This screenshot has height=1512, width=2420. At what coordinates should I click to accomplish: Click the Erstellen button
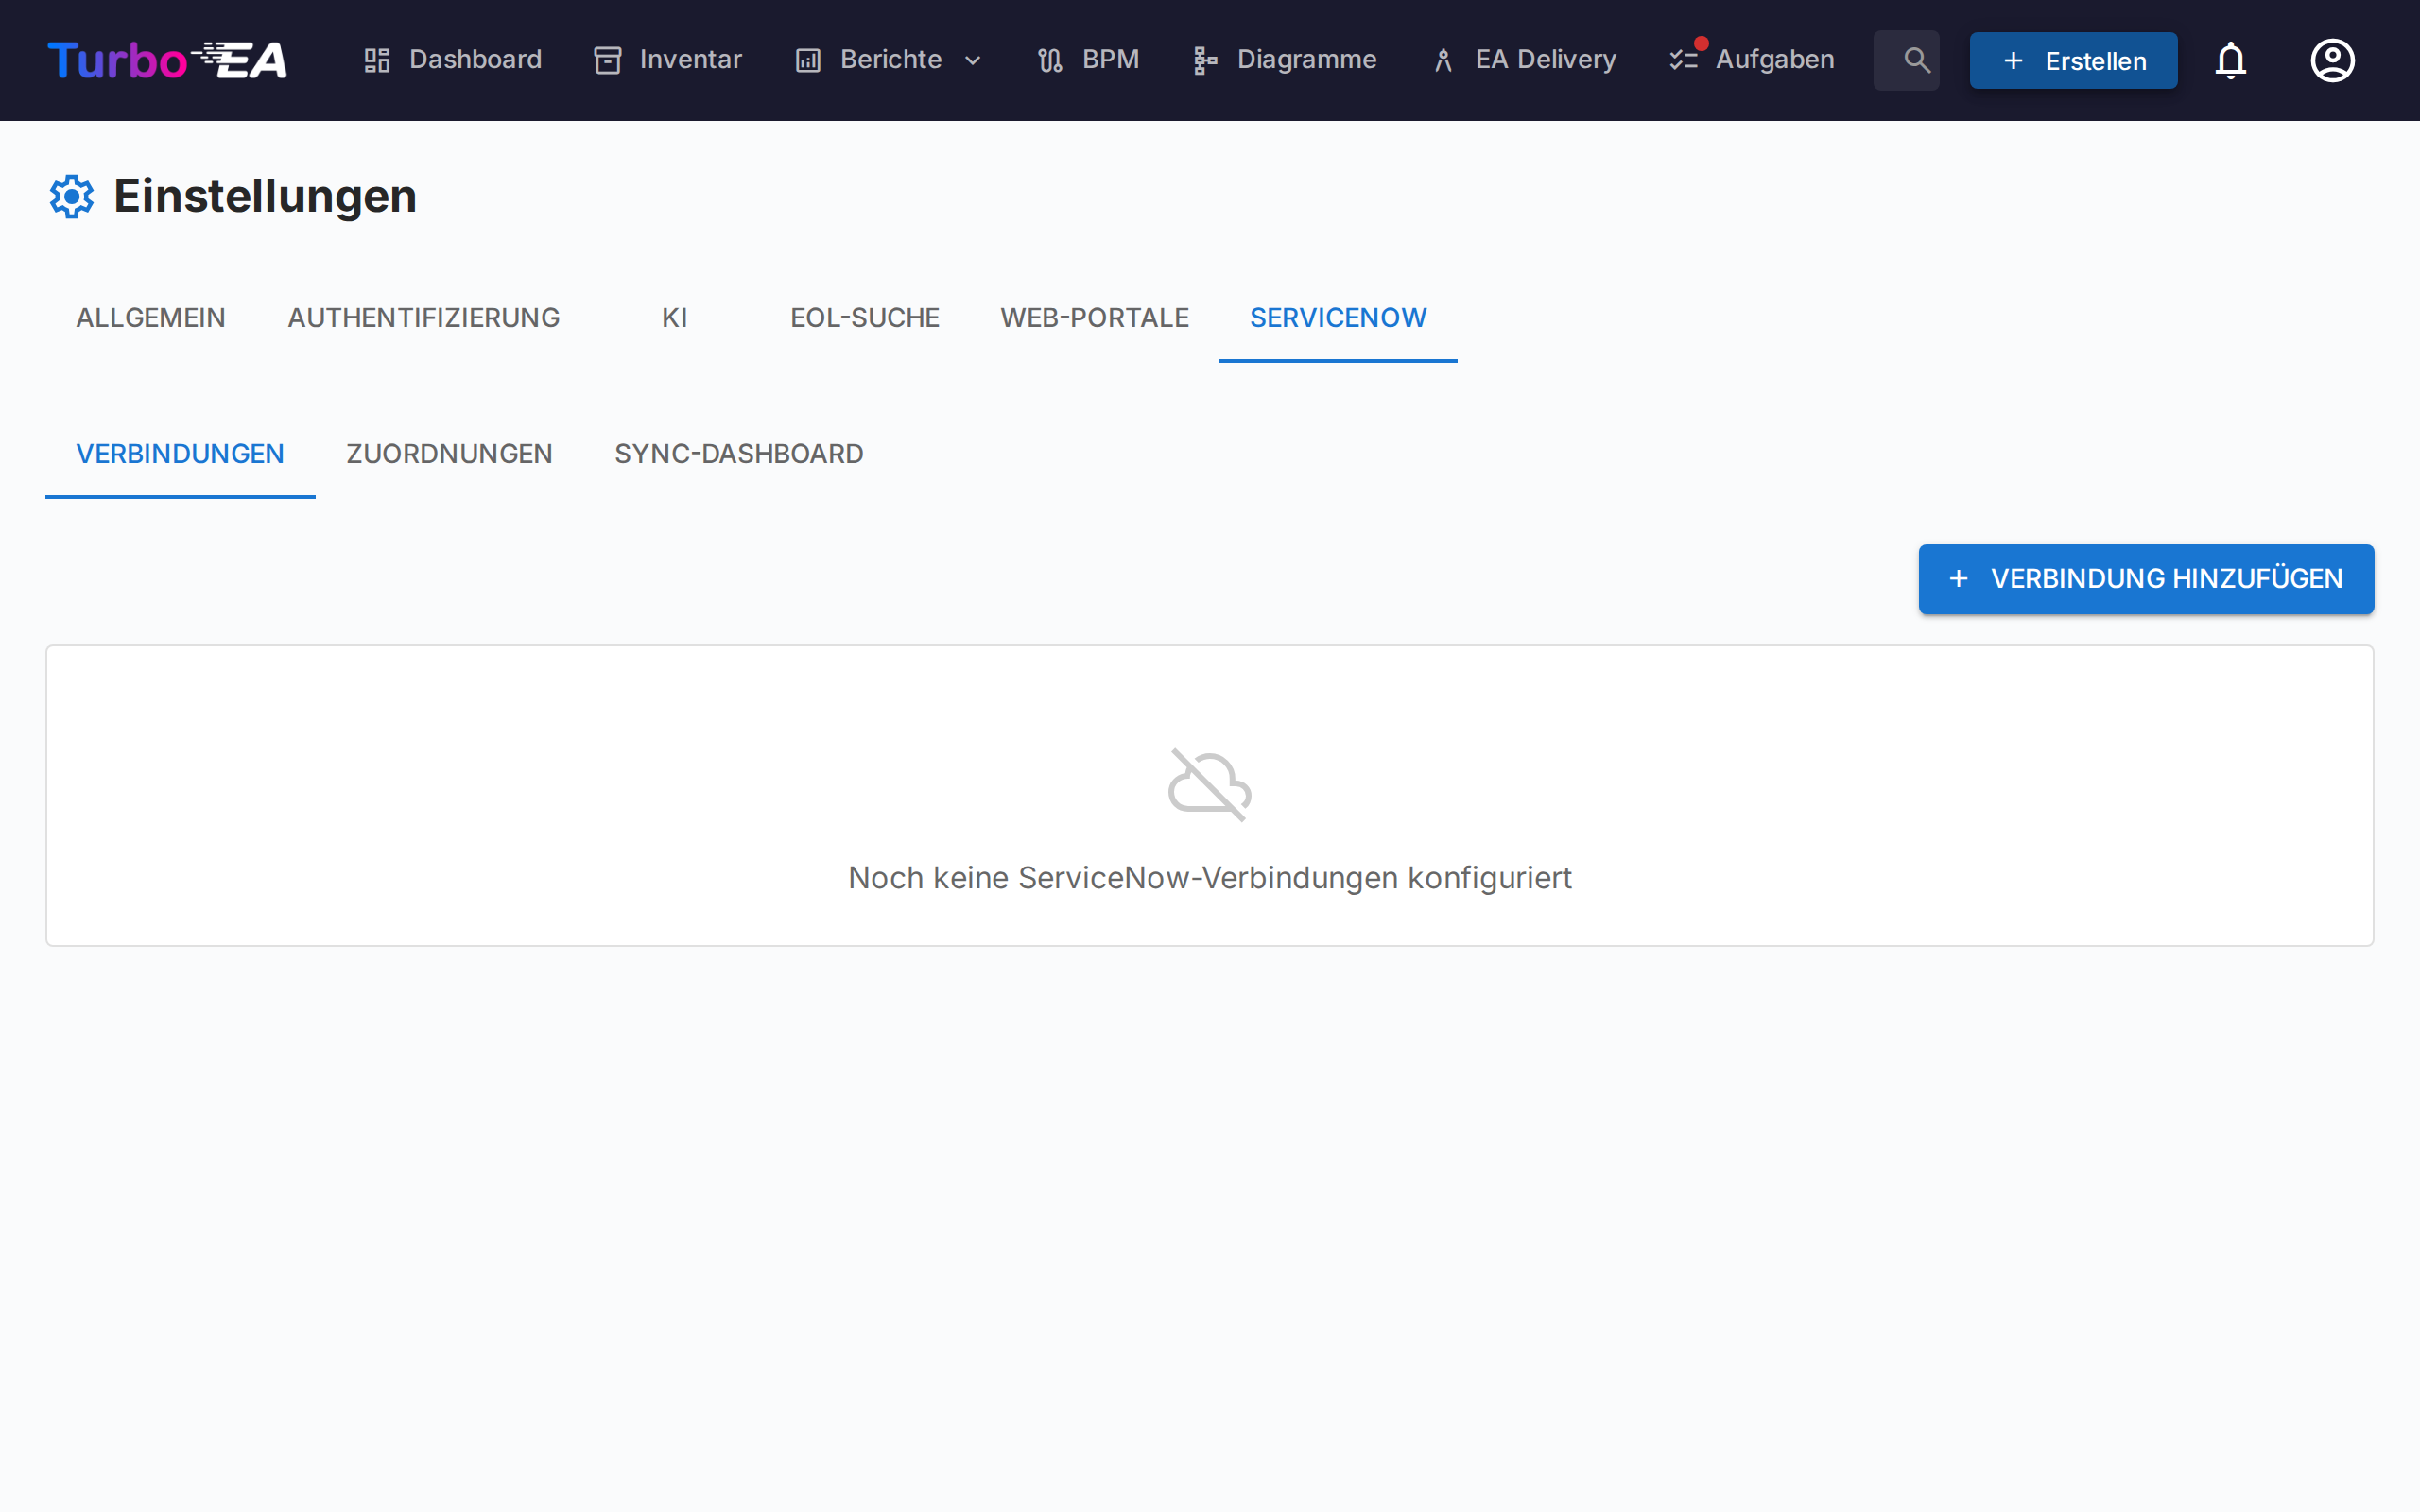[x=2072, y=60]
